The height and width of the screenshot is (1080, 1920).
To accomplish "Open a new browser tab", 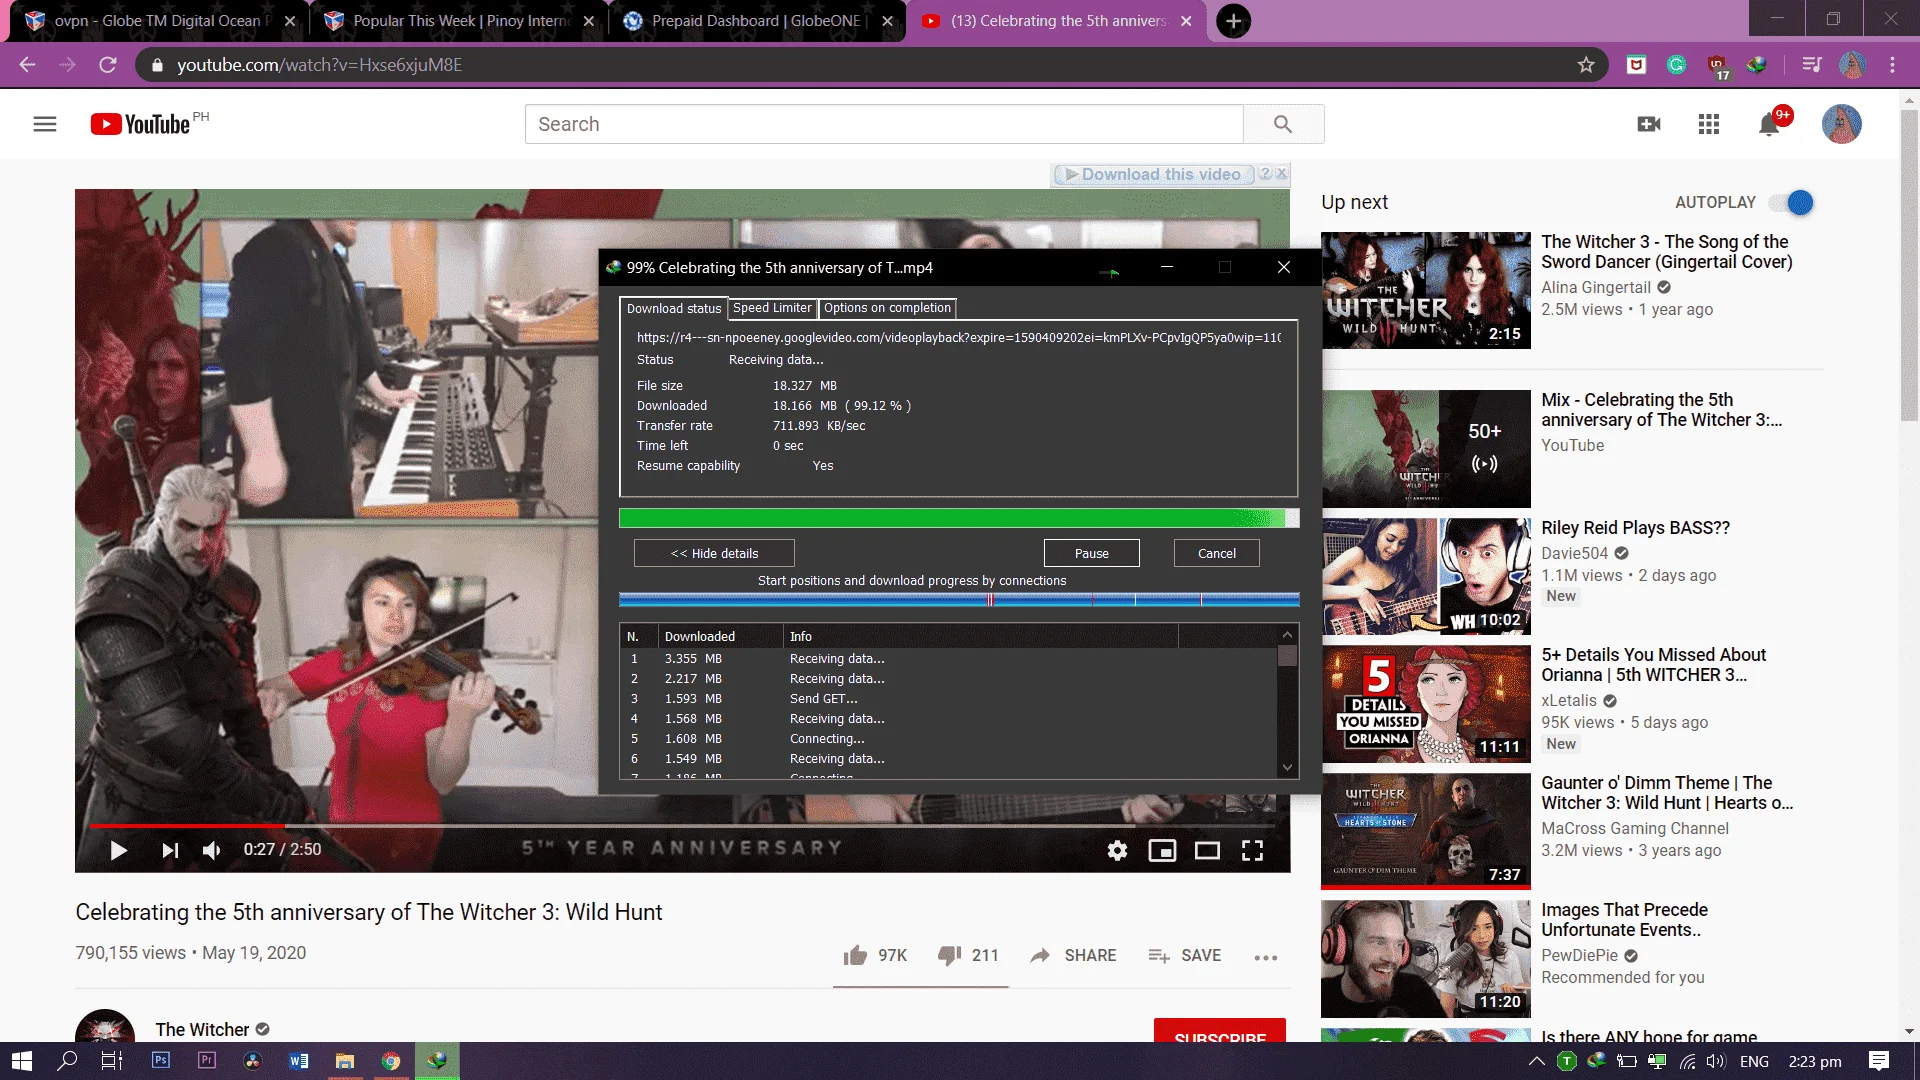I will click(1233, 21).
